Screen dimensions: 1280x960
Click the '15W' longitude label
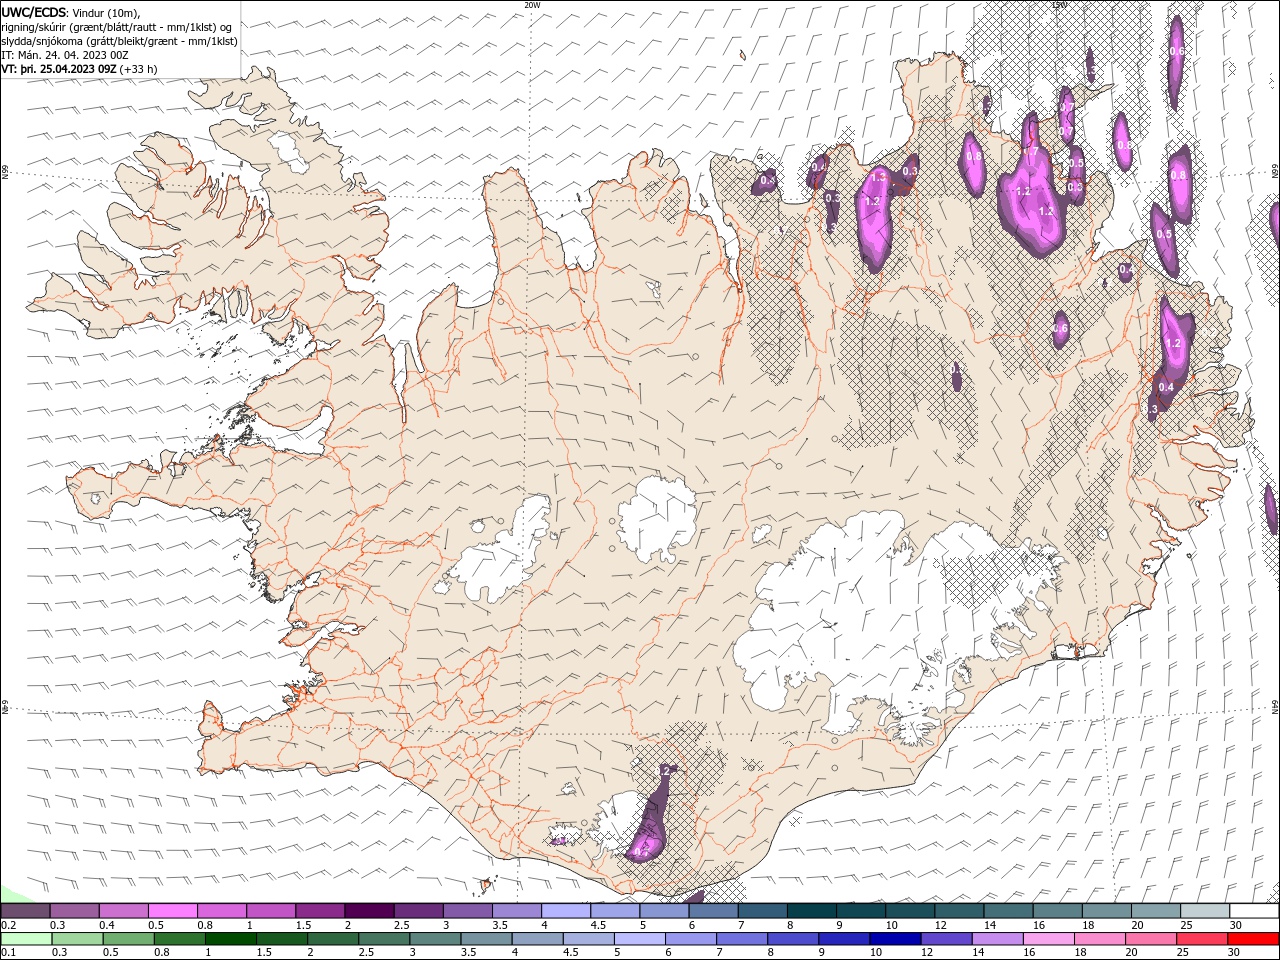tap(1059, 5)
